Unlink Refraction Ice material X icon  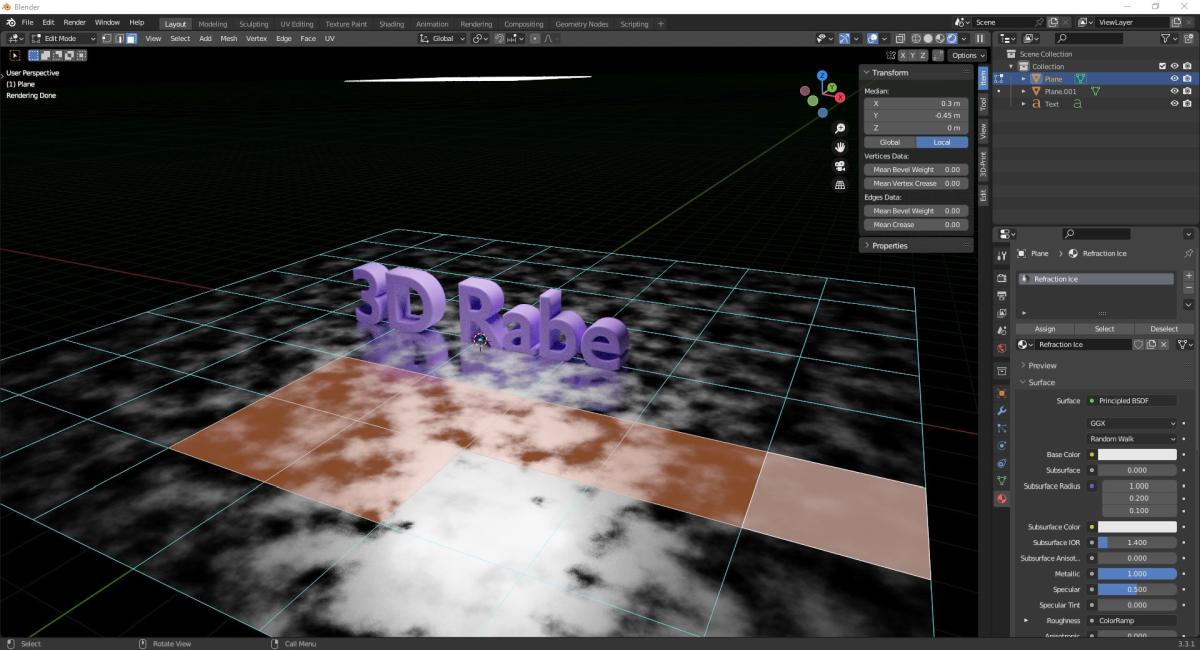click(x=1164, y=344)
